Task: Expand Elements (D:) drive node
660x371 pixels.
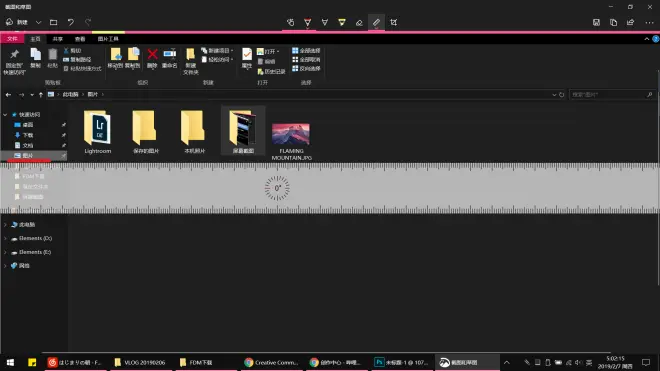Action: pos(5,238)
